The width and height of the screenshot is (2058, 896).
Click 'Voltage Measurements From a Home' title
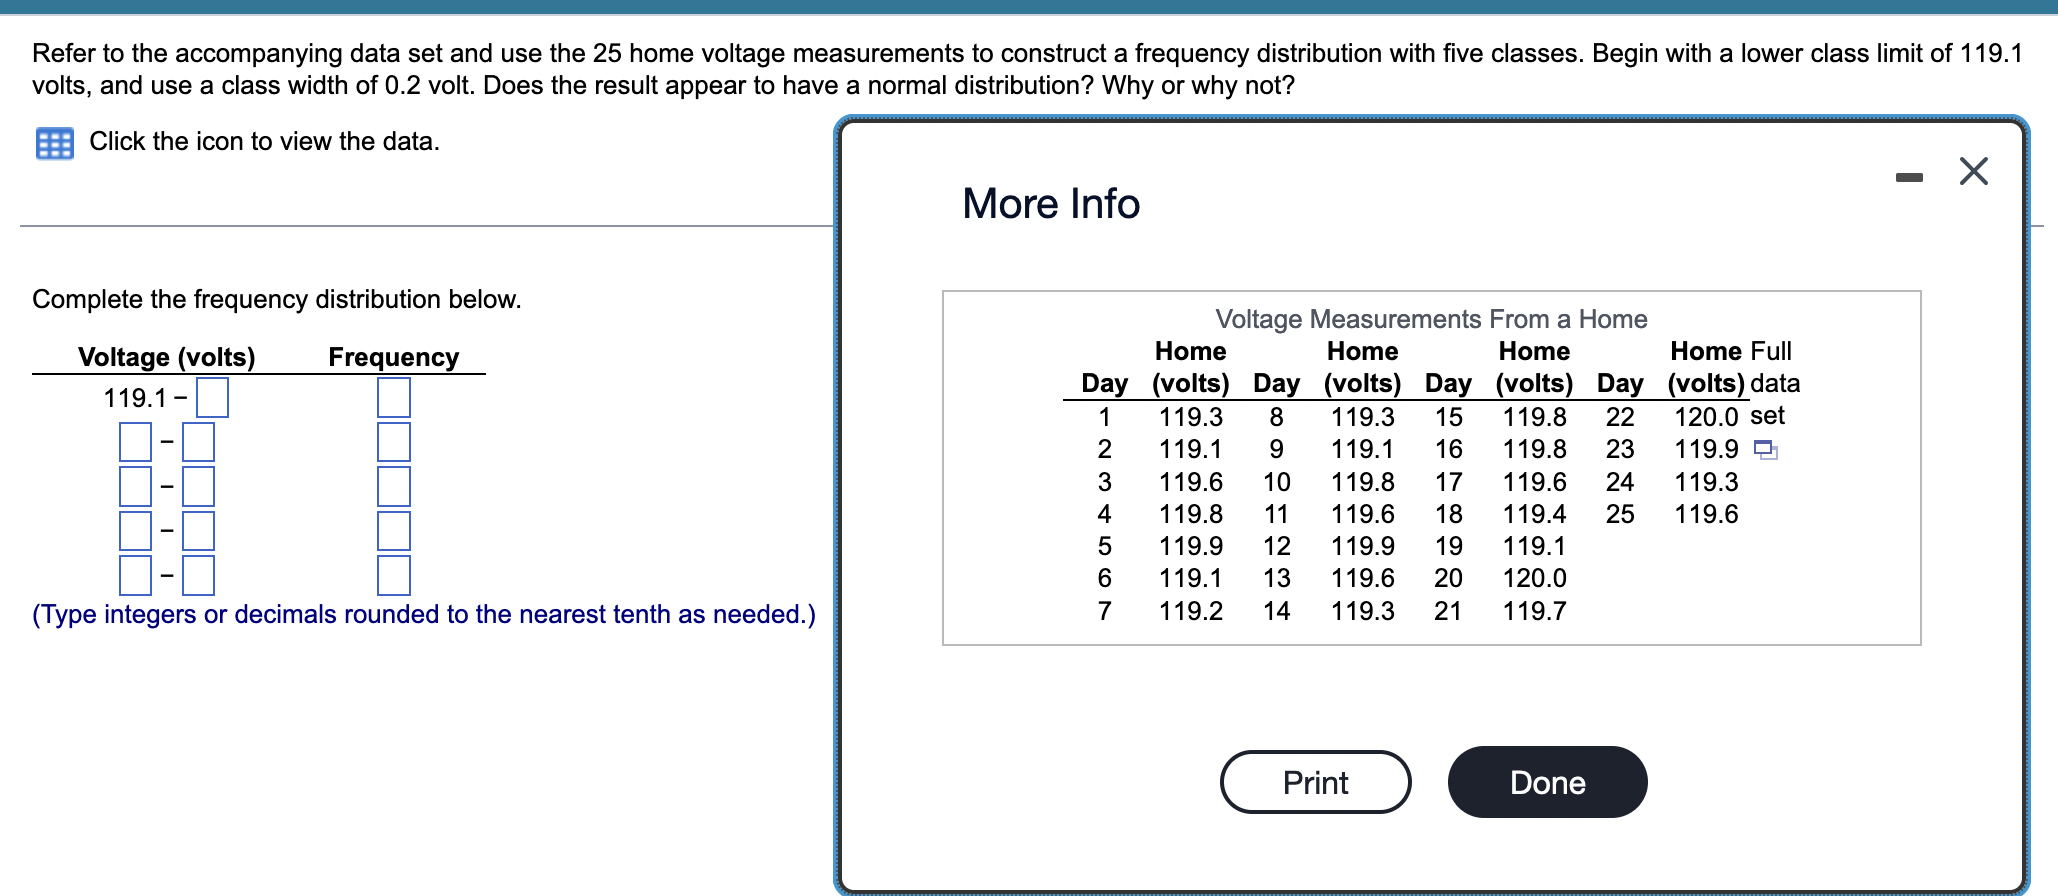(1431, 319)
